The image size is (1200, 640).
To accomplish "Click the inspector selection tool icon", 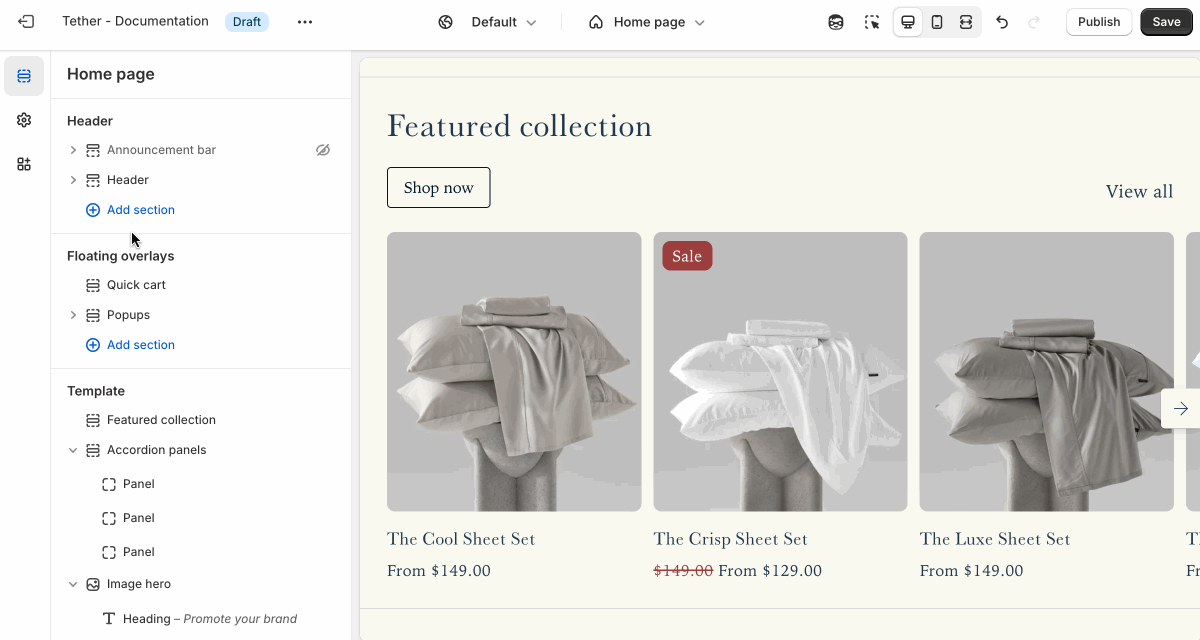I will (x=872, y=22).
